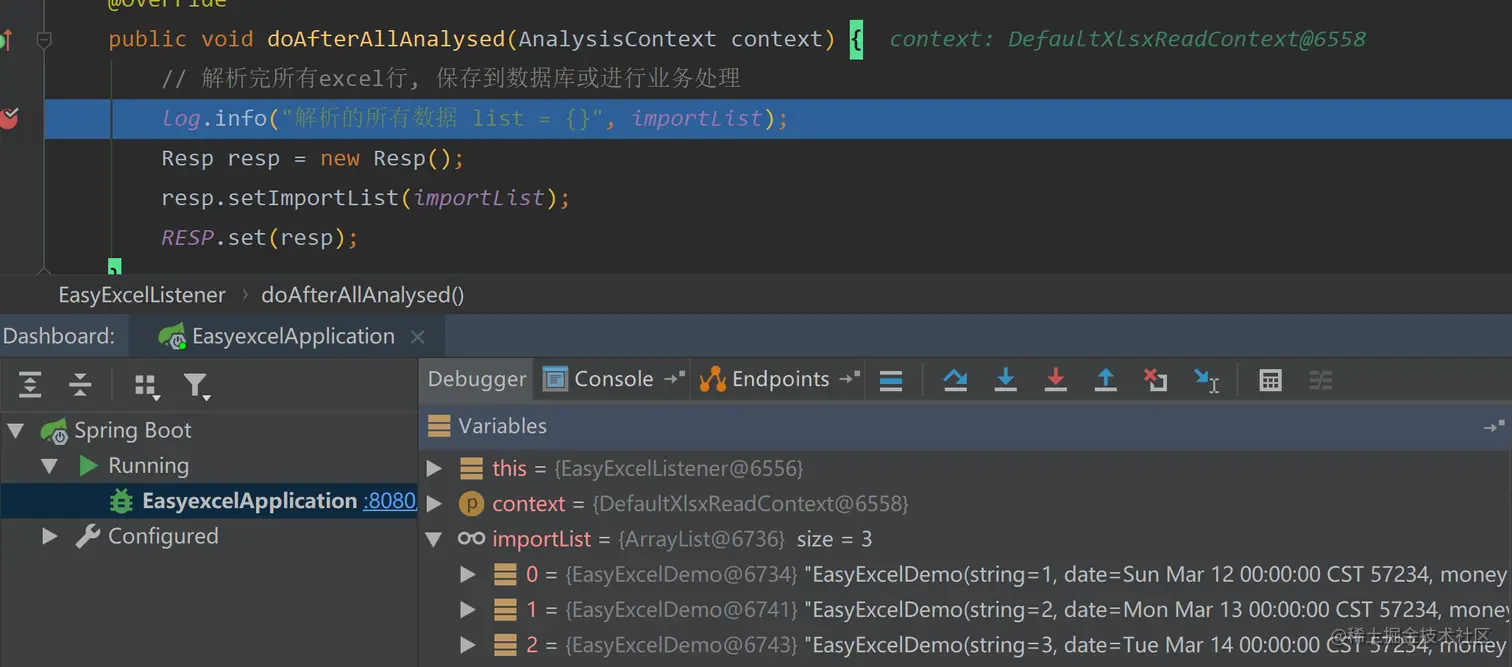
Task: Click Step Over debugger icon
Action: tap(955, 380)
